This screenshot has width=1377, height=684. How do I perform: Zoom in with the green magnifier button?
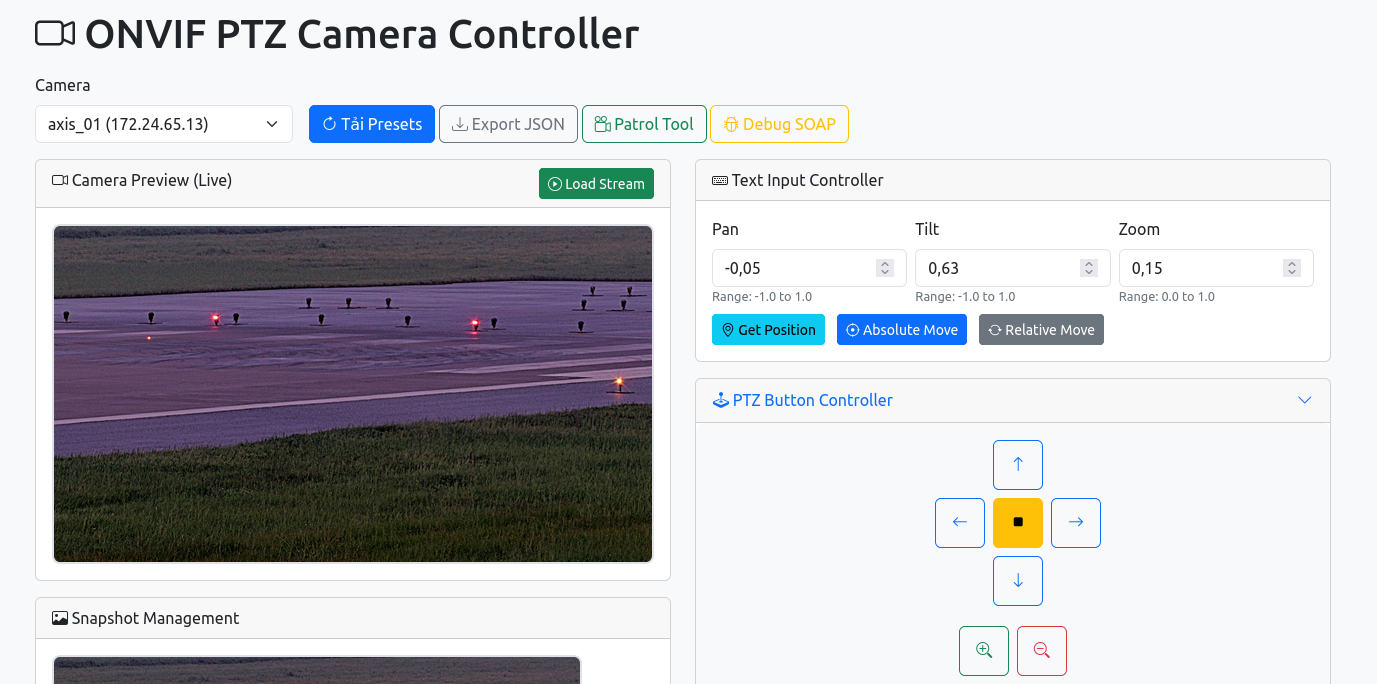(984, 651)
